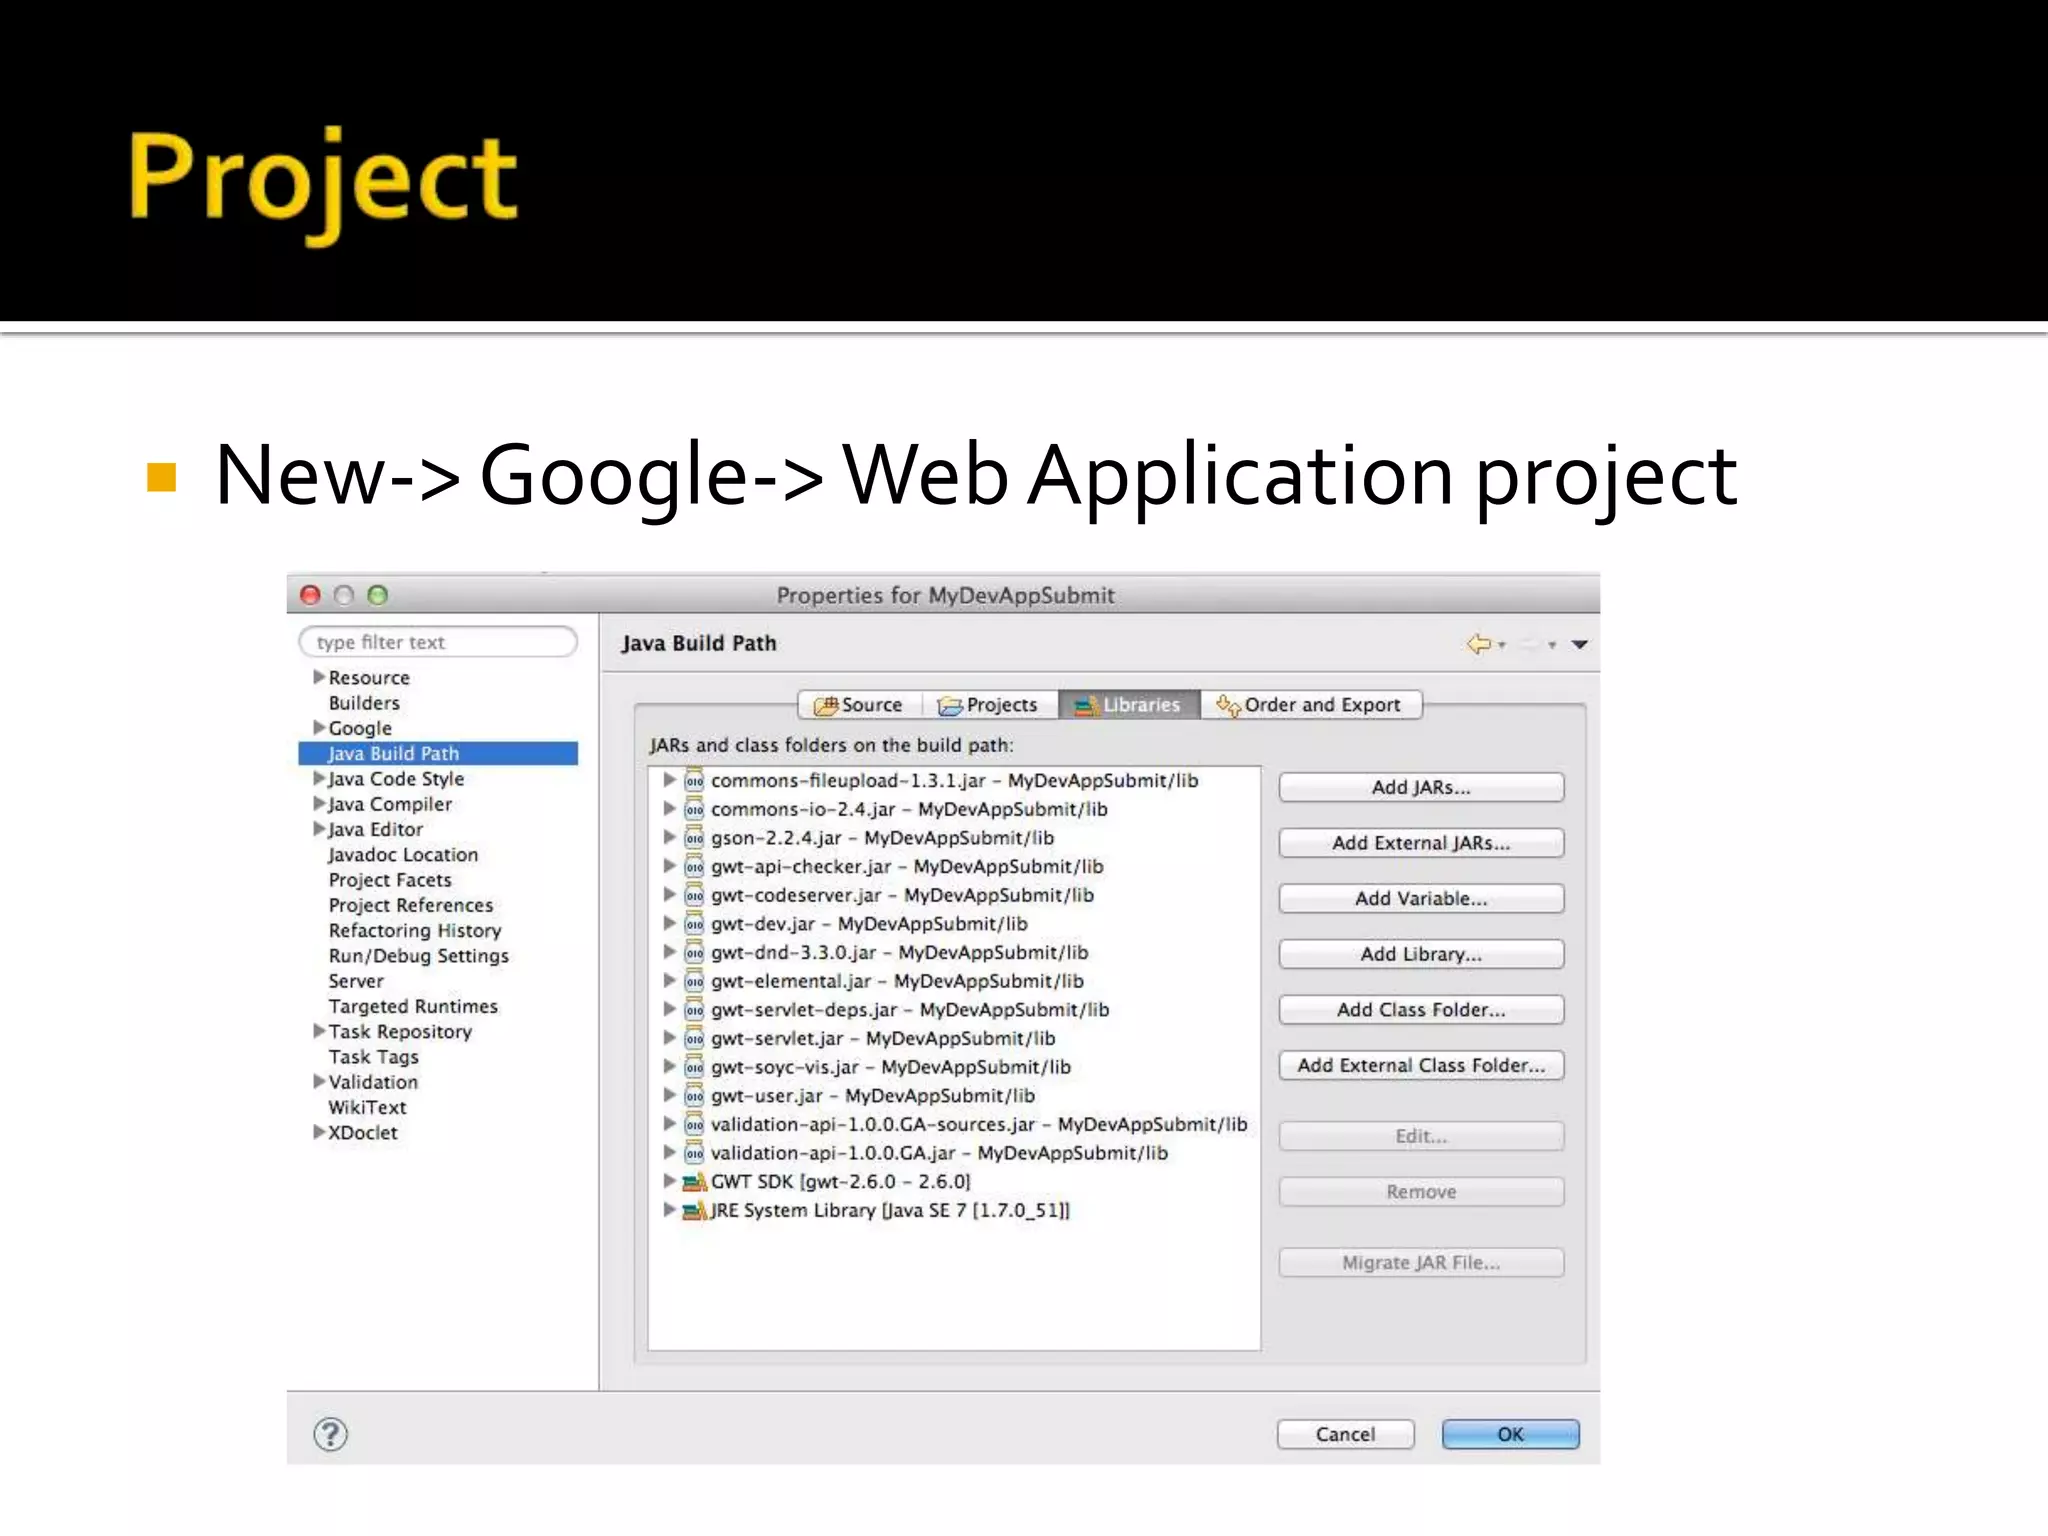Expand the Resource tree node
2048x1536 pixels.
pos(319,677)
